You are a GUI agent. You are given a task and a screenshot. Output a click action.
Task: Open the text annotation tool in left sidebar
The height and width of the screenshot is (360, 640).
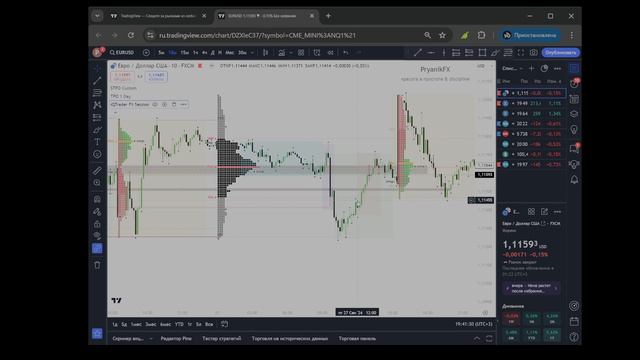[97, 142]
